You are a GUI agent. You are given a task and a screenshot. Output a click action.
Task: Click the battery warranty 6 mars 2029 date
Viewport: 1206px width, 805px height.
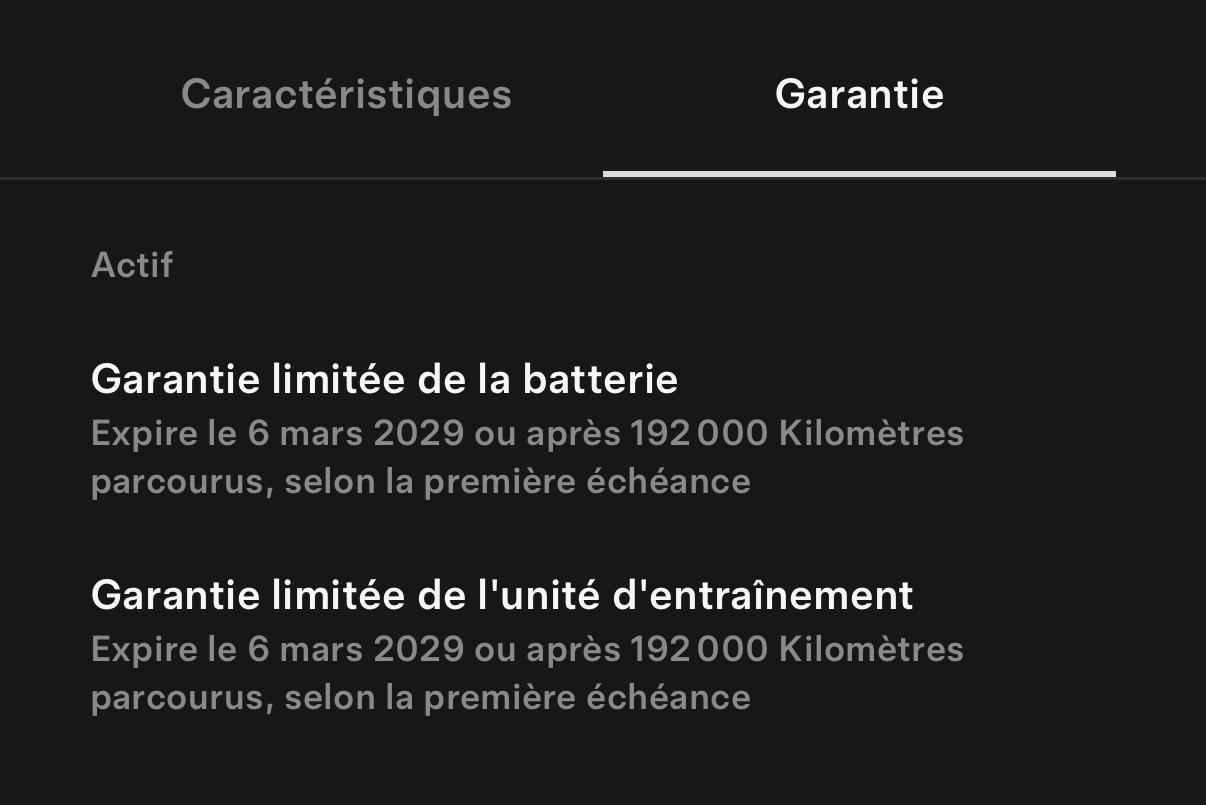356,433
